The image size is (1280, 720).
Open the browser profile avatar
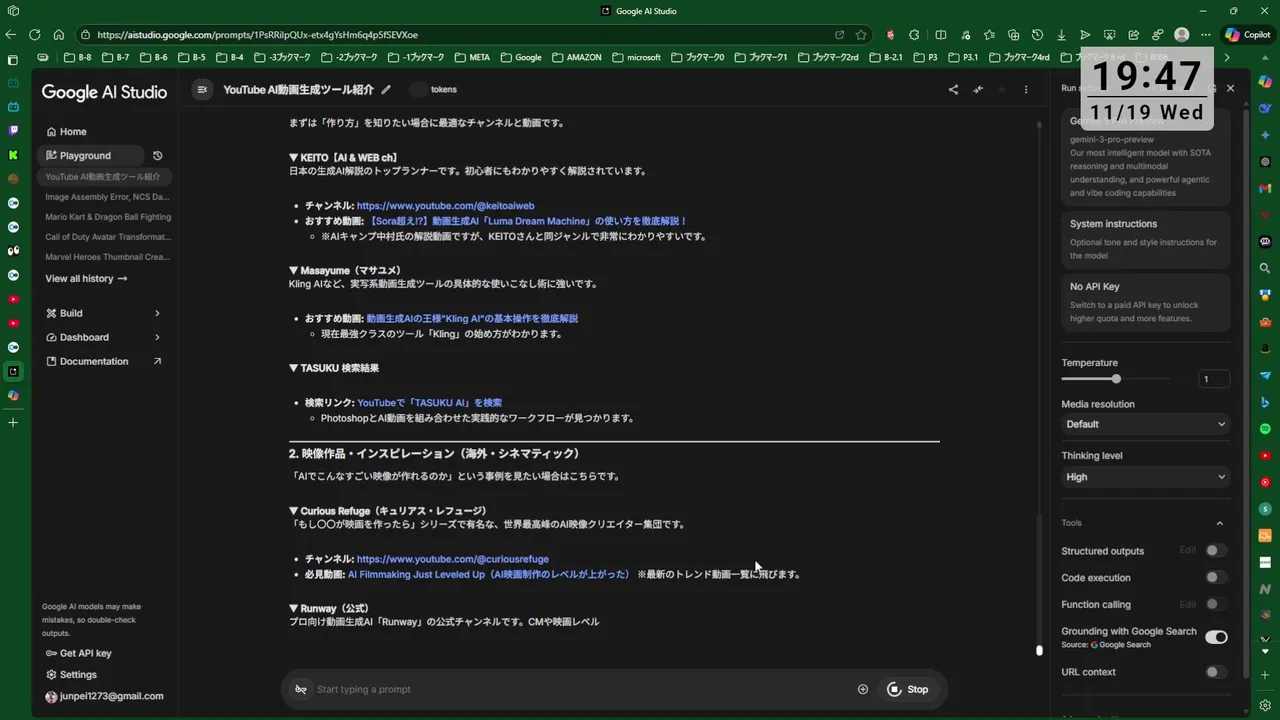(1182, 34)
